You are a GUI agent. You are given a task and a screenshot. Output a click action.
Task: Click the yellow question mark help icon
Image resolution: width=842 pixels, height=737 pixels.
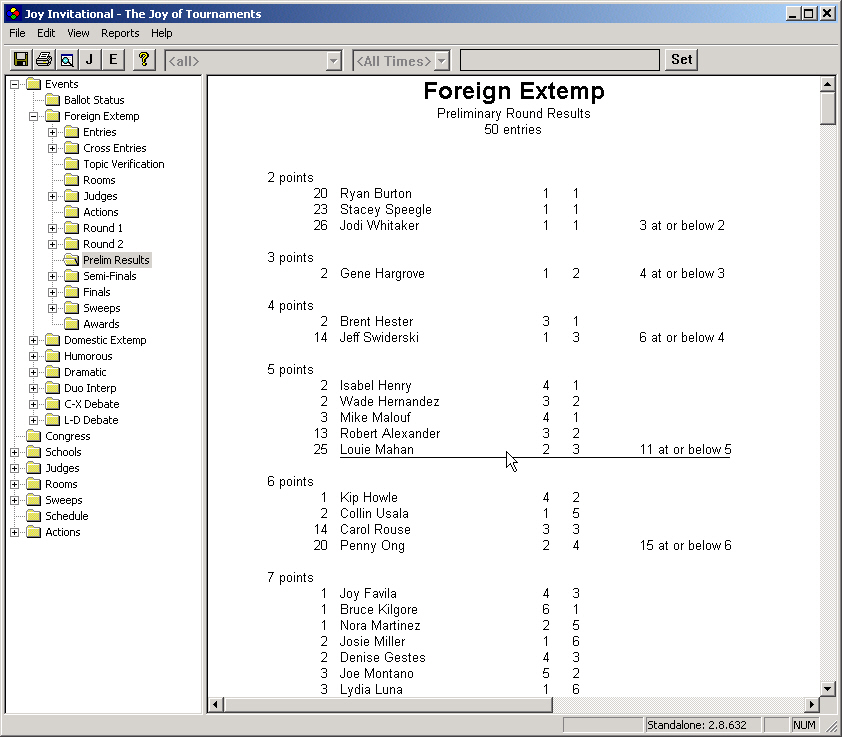144,60
